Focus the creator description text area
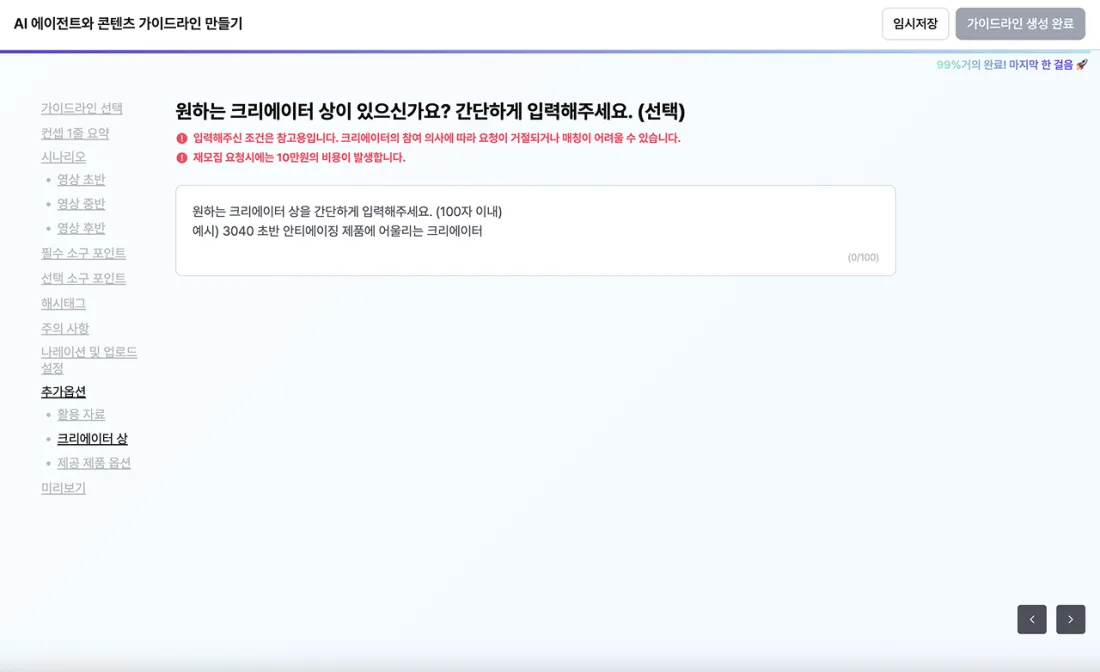Screen dimensions: 1100x672 (x=535, y=230)
